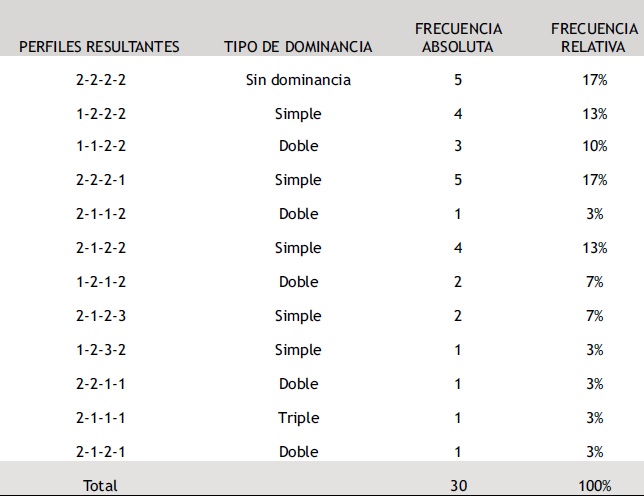
Task: Click the Total row label
Action: (x=100, y=486)
